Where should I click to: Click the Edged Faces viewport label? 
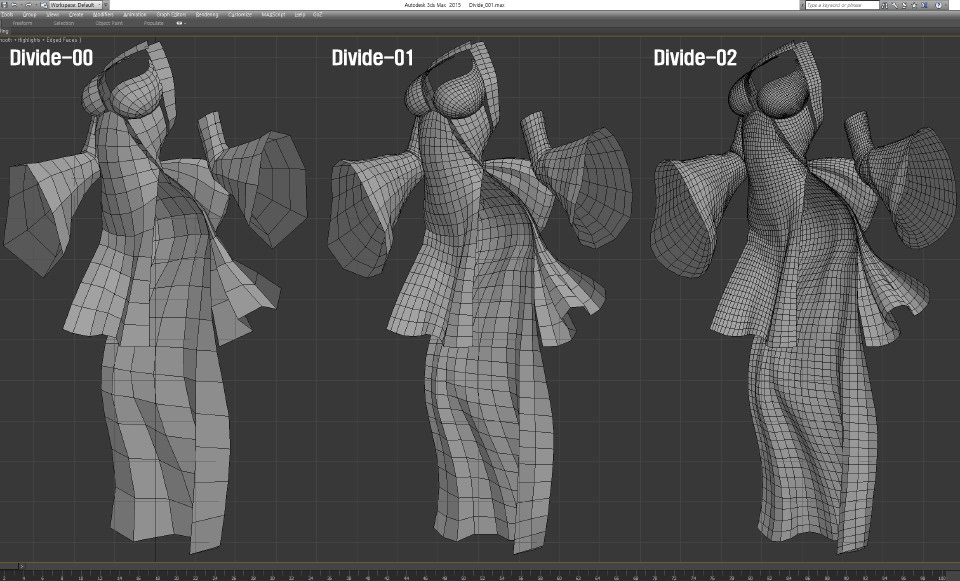tap(62, 40)
